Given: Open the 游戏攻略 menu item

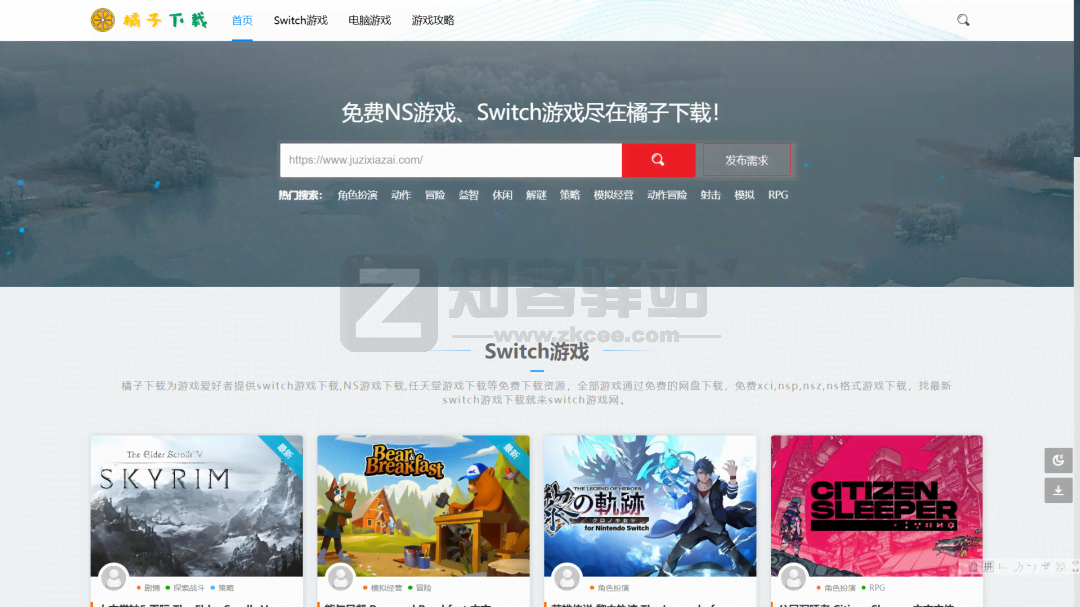Looking at the screenshot, I should pos(432,19).
